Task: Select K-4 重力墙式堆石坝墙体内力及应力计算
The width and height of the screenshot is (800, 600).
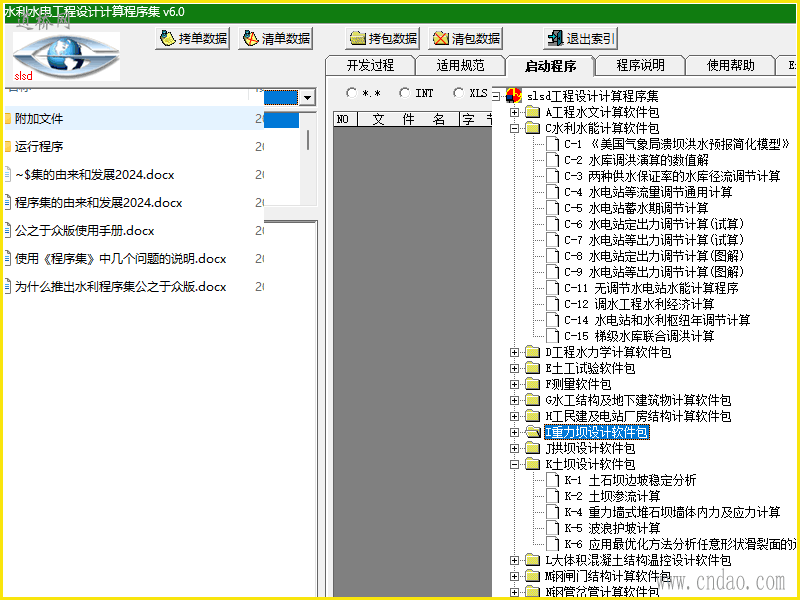Action: (672, 512)
